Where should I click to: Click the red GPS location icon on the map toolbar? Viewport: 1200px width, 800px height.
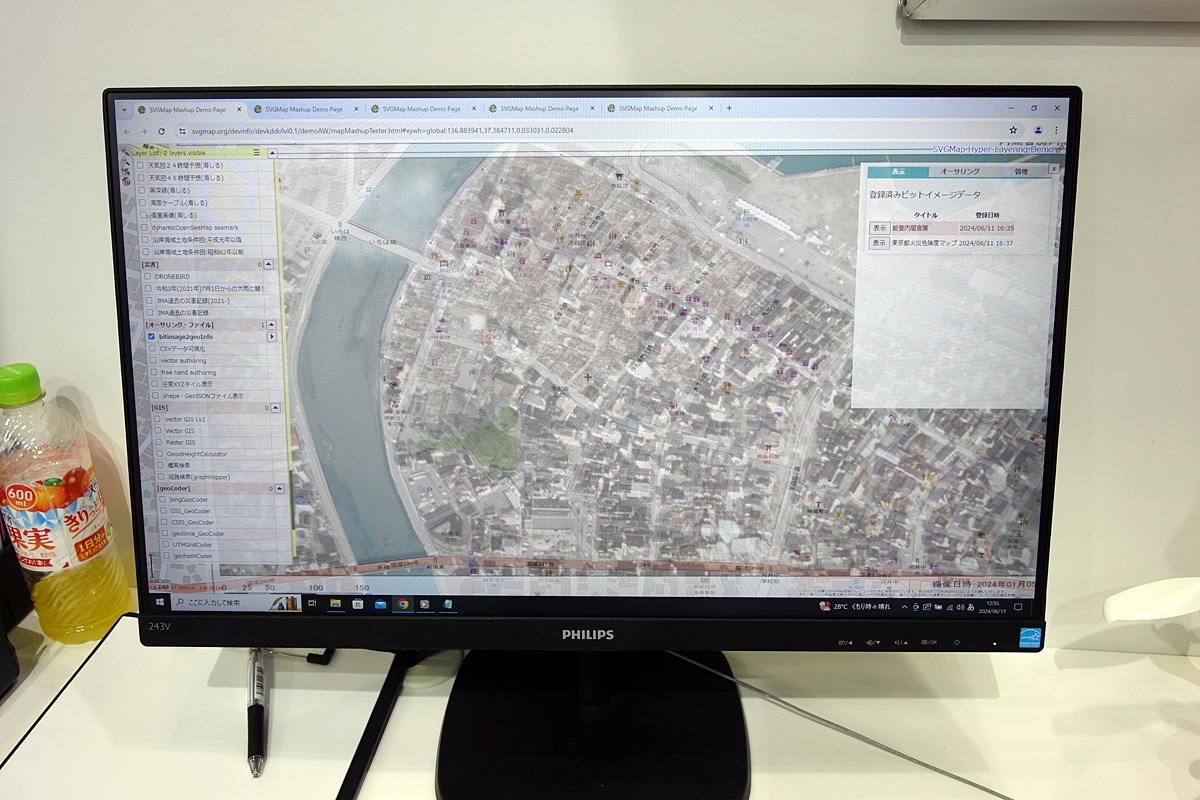click(126, 182)
